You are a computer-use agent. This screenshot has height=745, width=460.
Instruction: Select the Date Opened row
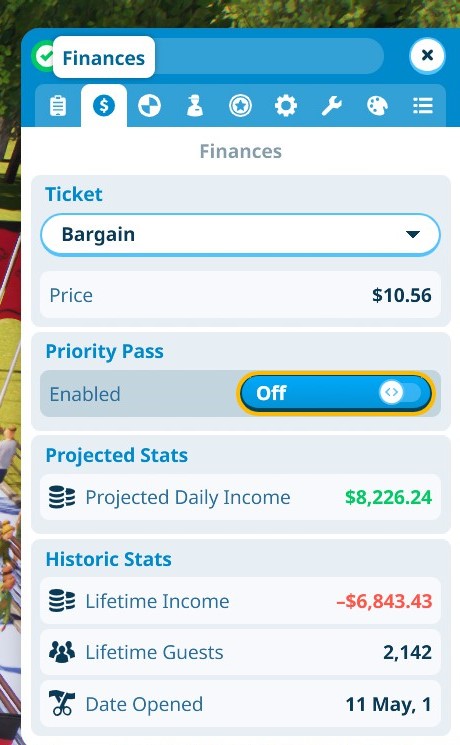(x=240, y=704)
